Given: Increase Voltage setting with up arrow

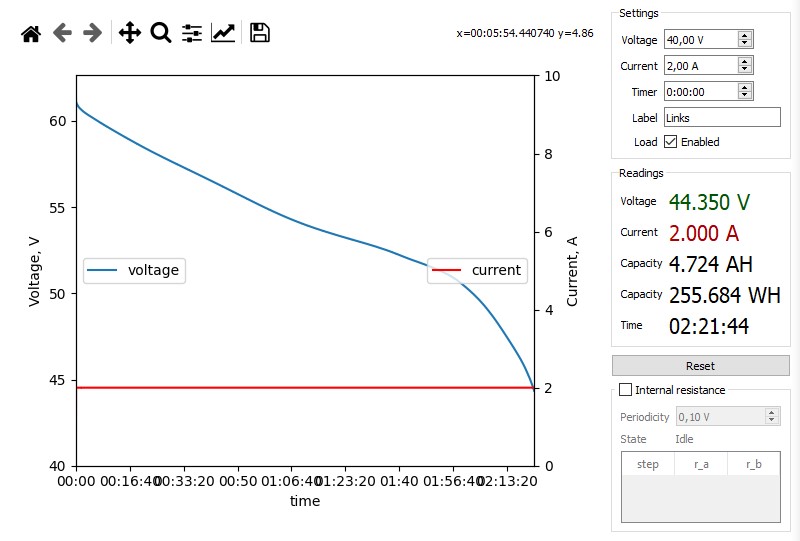Looking at the screenshot, I should click(744, 36).
